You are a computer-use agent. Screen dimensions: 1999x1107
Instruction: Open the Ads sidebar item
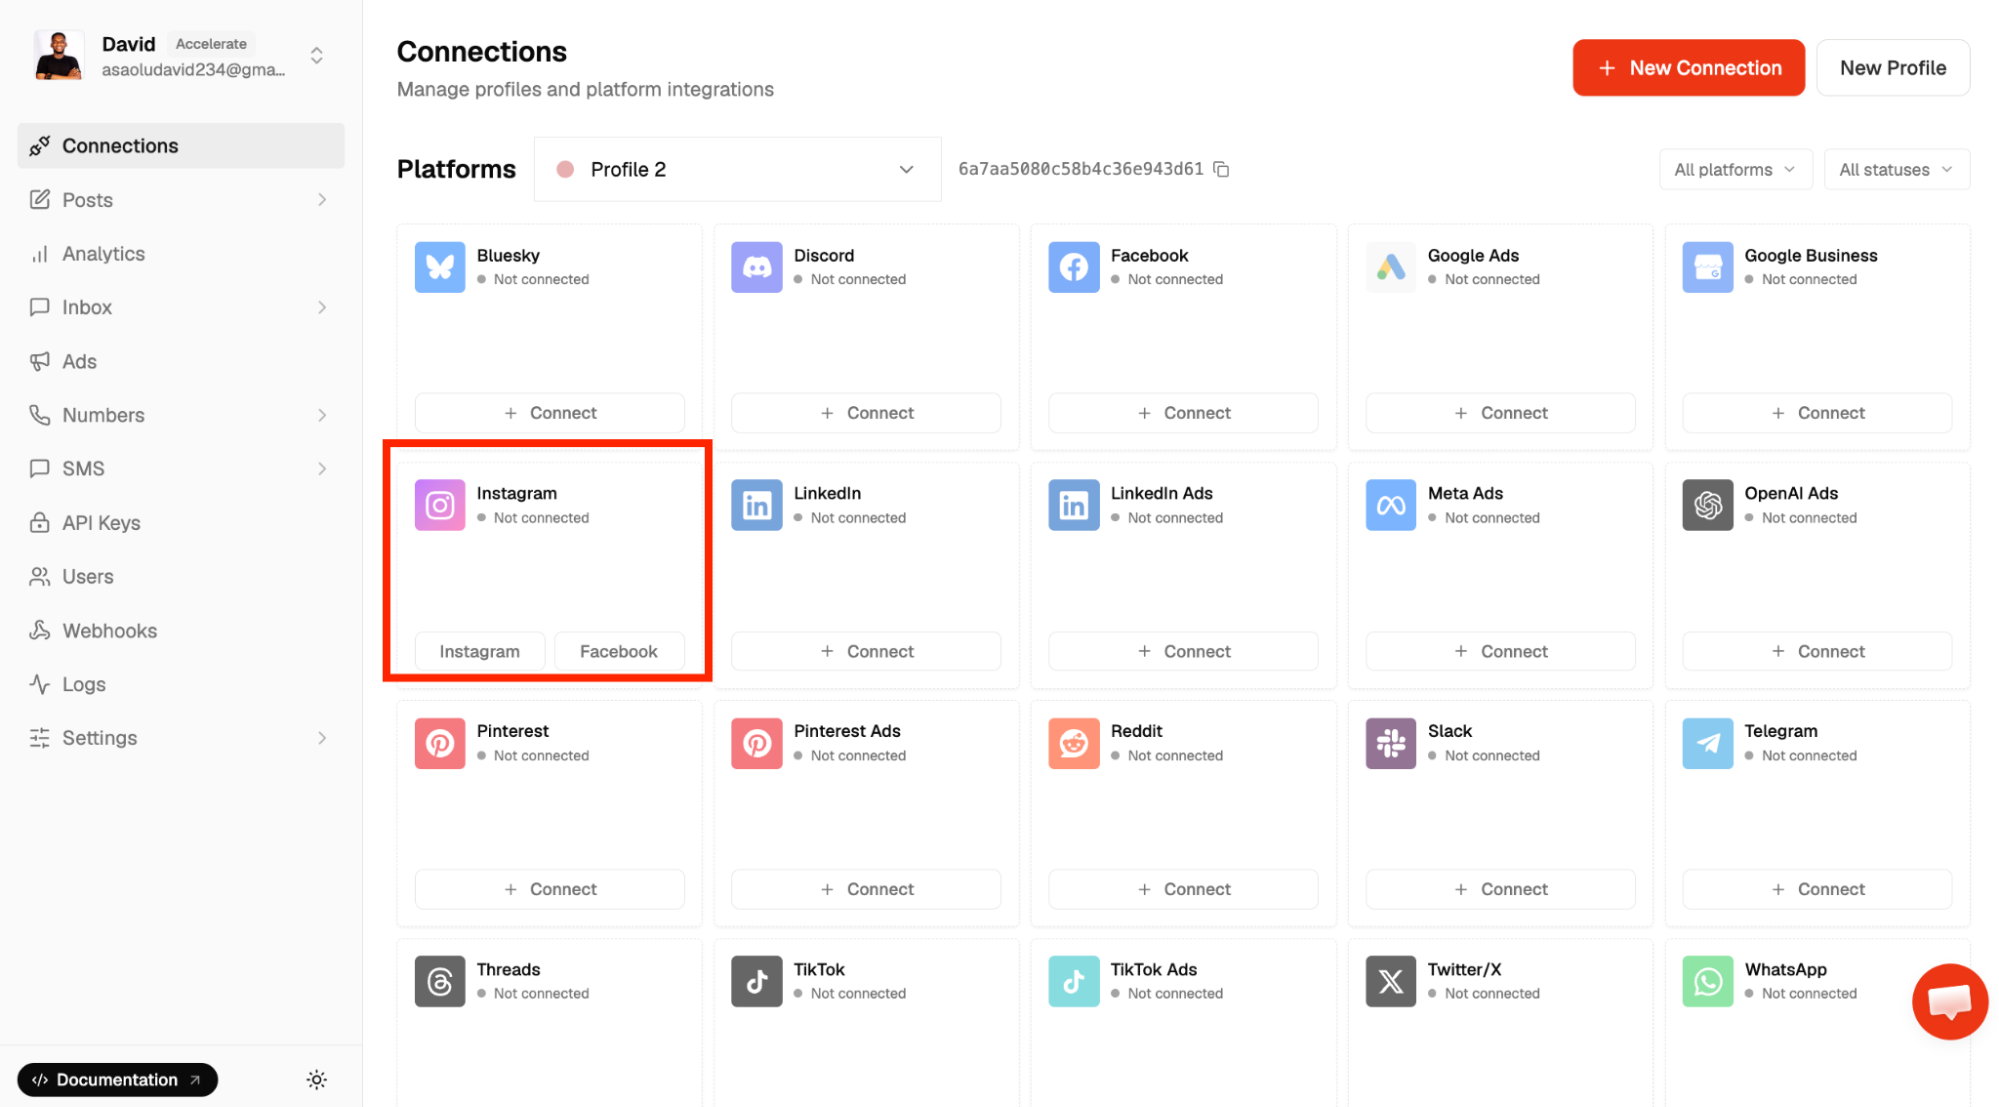pyautogui.click(x=181, y=361)
